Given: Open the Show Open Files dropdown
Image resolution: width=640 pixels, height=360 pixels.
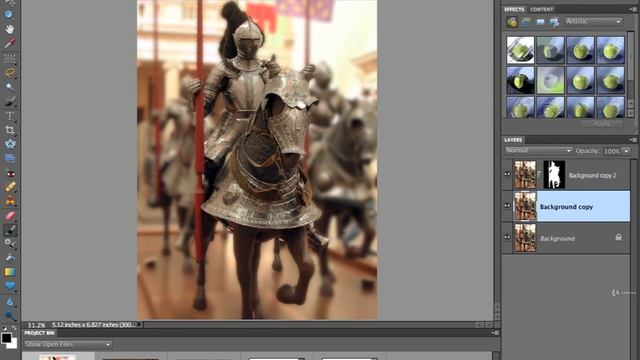Looking at the screenshot, I should tap(67, 344).
